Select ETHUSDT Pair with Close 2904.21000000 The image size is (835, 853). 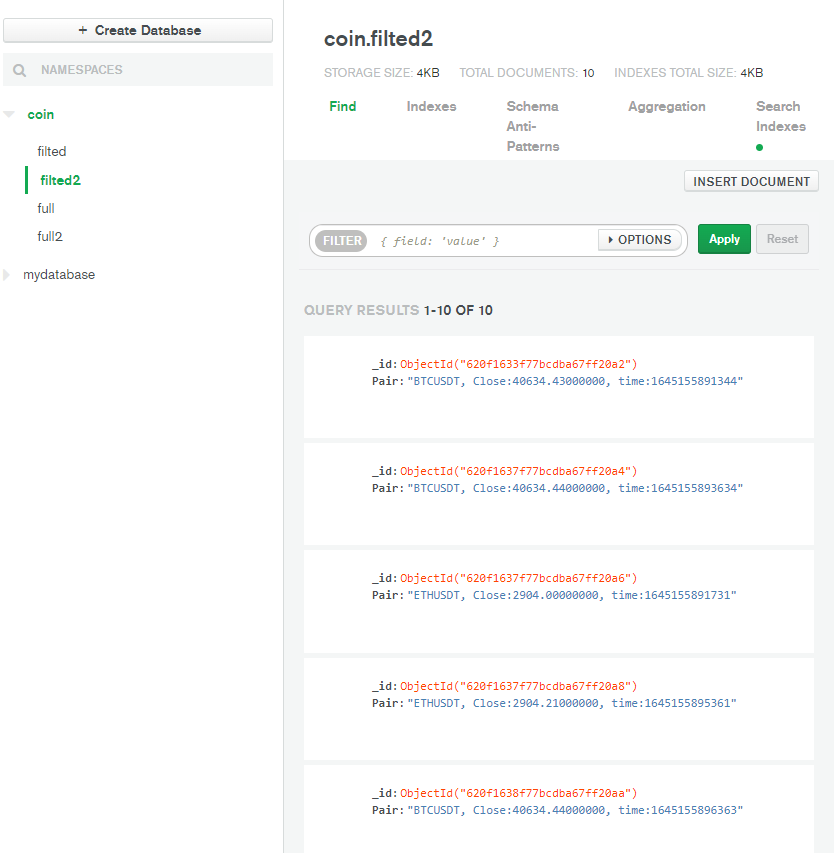[x=572, y=703]
